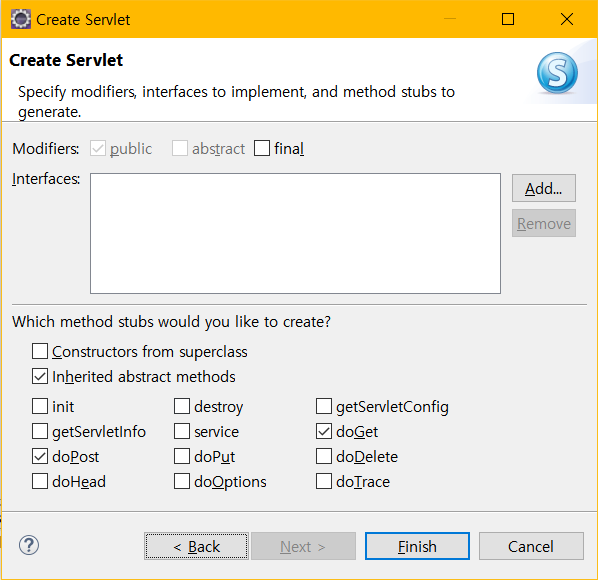
Task: Enable the init method stub
Action: [x=40, y=406]
